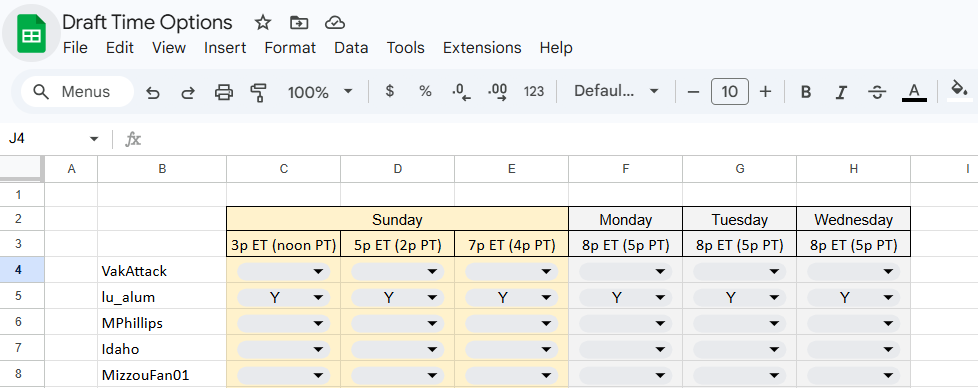Select column C header
978x388 pixels.
(284, 168)
